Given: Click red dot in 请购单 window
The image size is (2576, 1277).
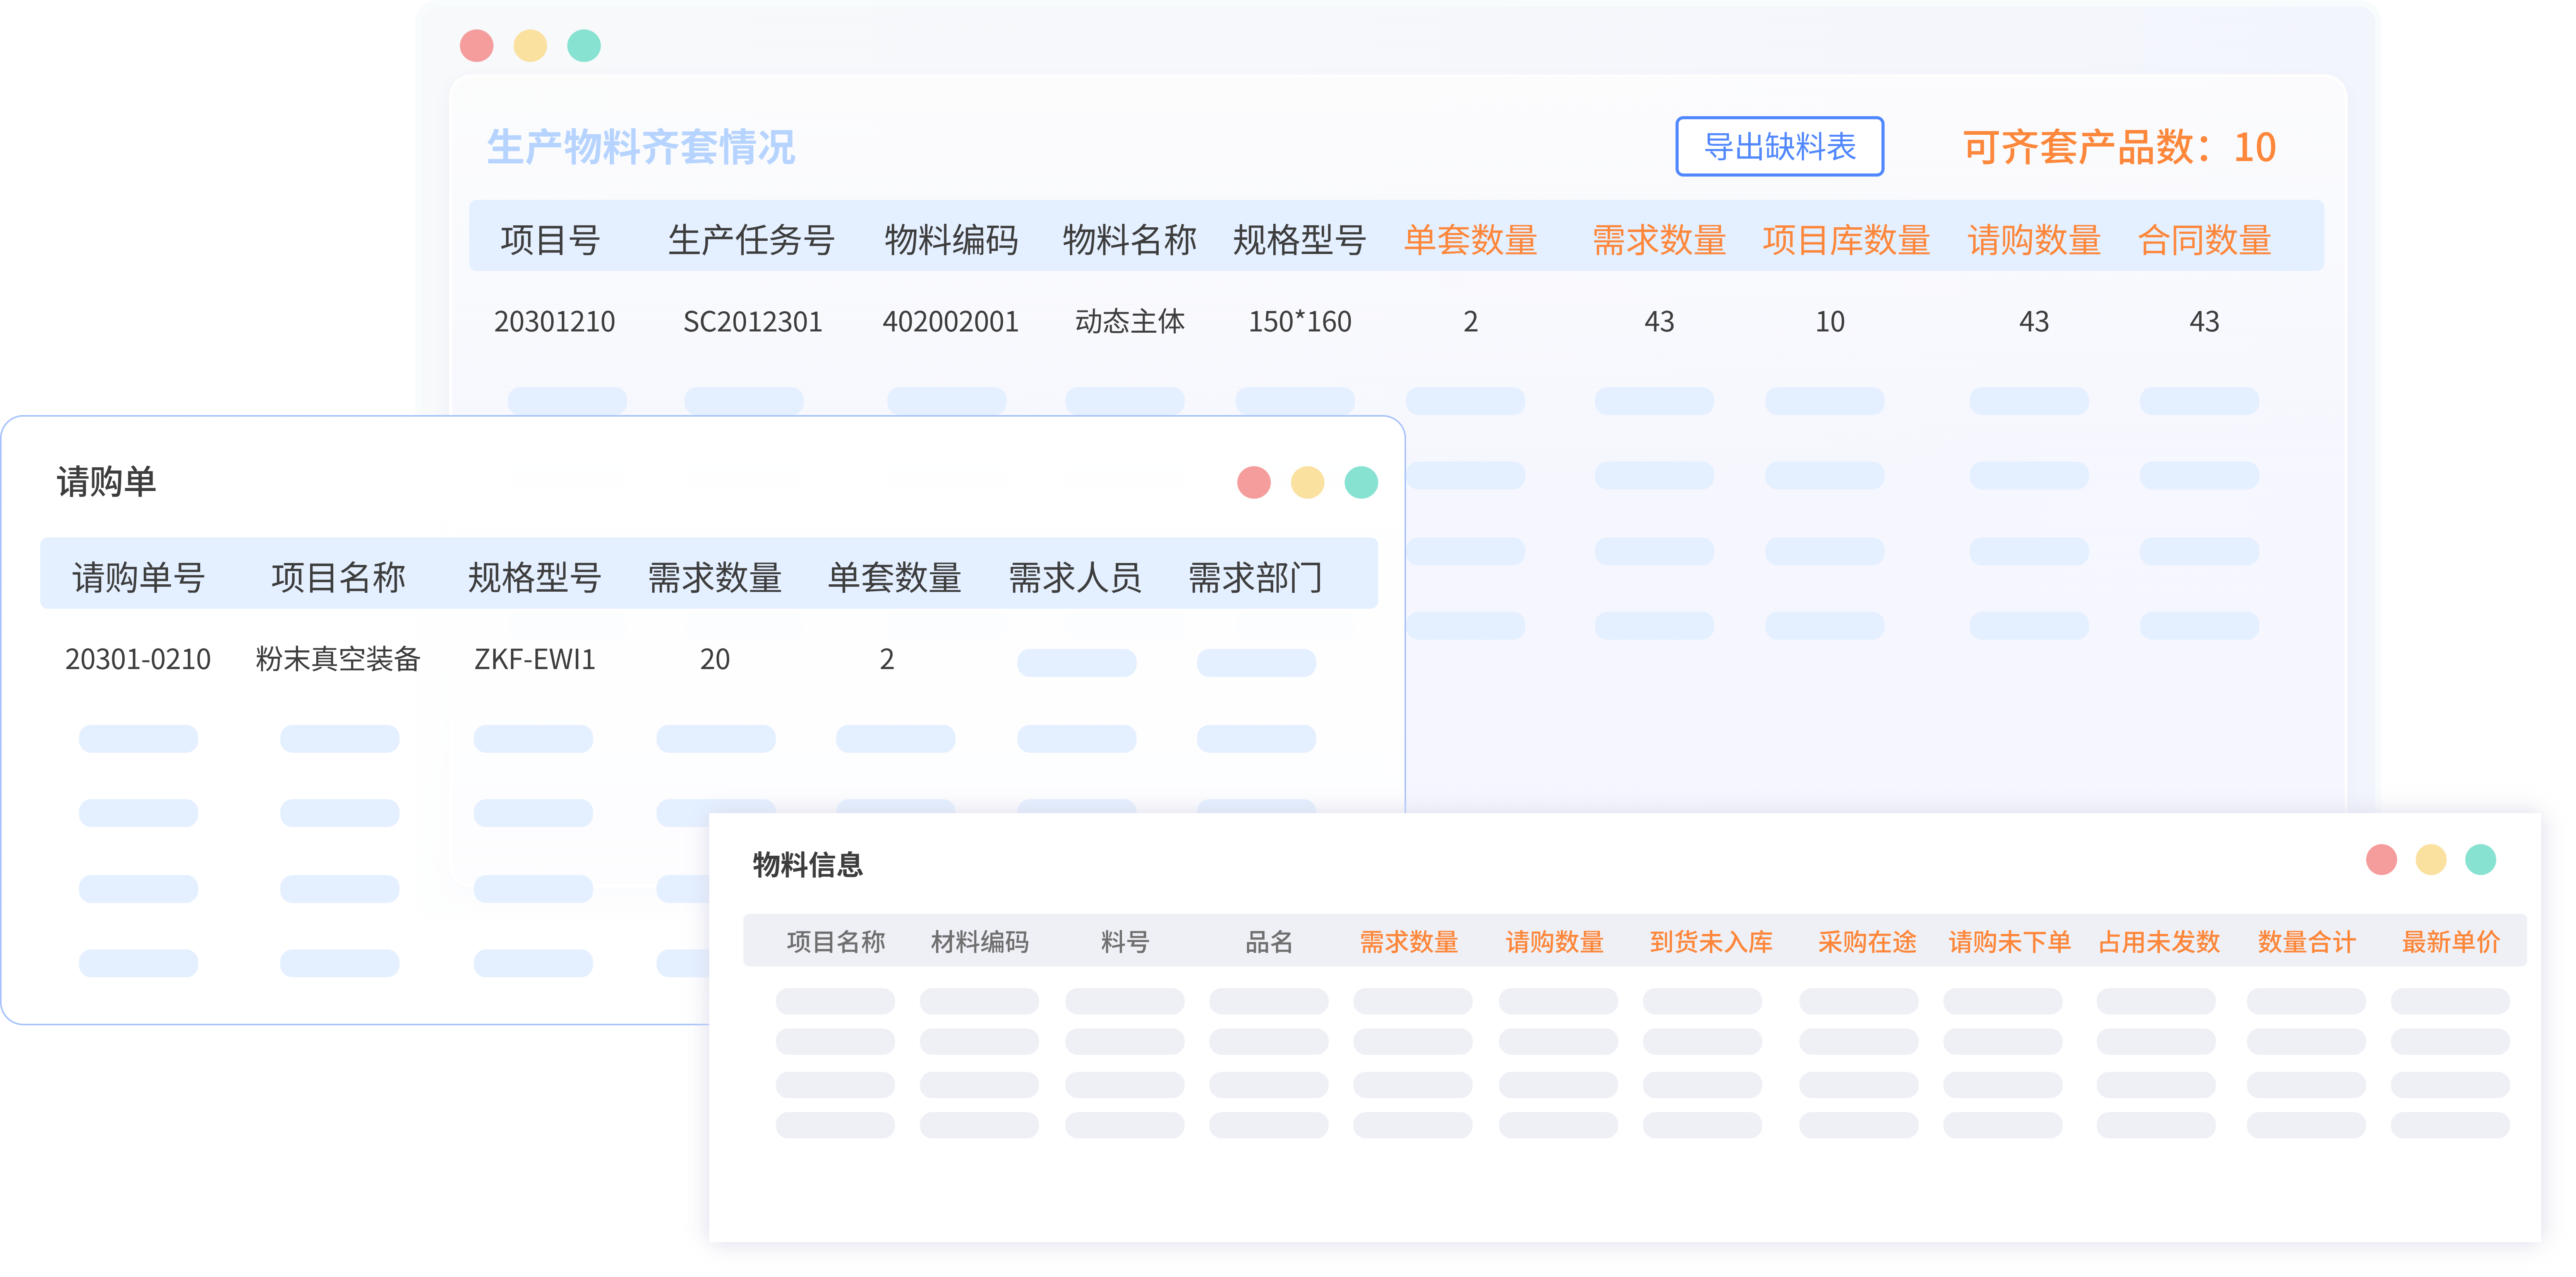Looking at the screenshot, I should 1254,482.
